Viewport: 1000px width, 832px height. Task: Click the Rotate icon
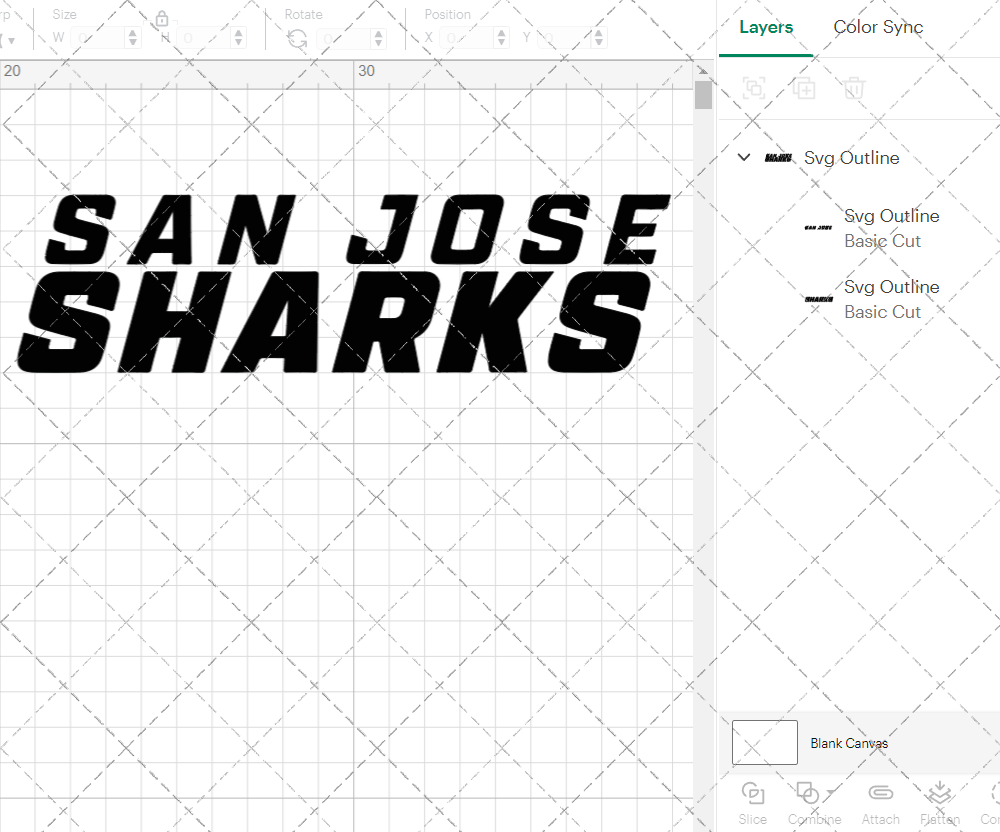(297, 39)
